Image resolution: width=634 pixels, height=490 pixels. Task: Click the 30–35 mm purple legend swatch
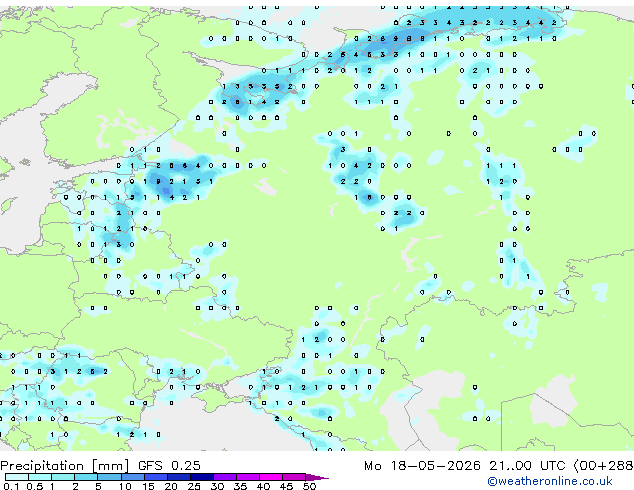click(225, 477)
